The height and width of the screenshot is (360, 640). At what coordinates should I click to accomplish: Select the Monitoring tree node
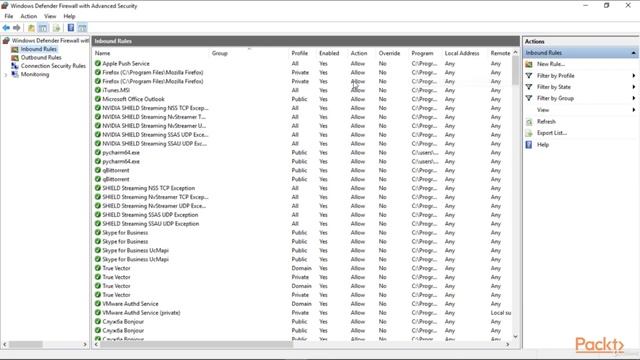tap(35, 74)
